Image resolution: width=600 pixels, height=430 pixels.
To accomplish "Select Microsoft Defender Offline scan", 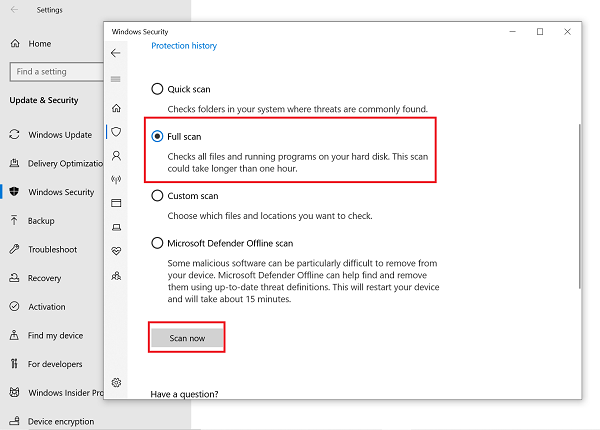I will [157, 243].
